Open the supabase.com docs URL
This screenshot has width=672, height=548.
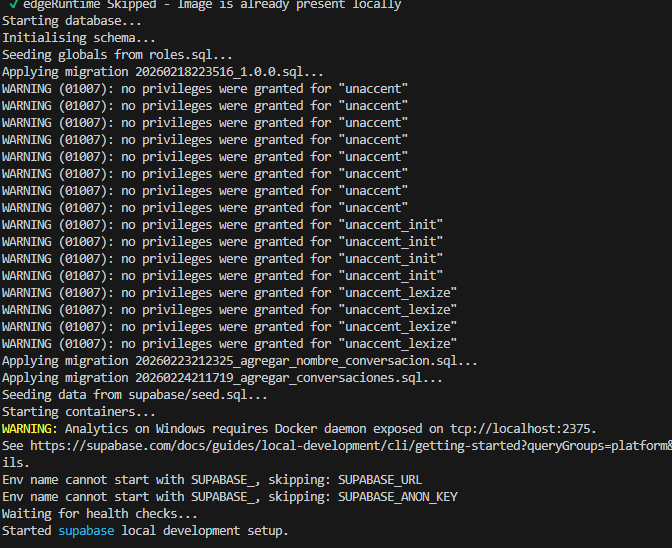[351, 446]
